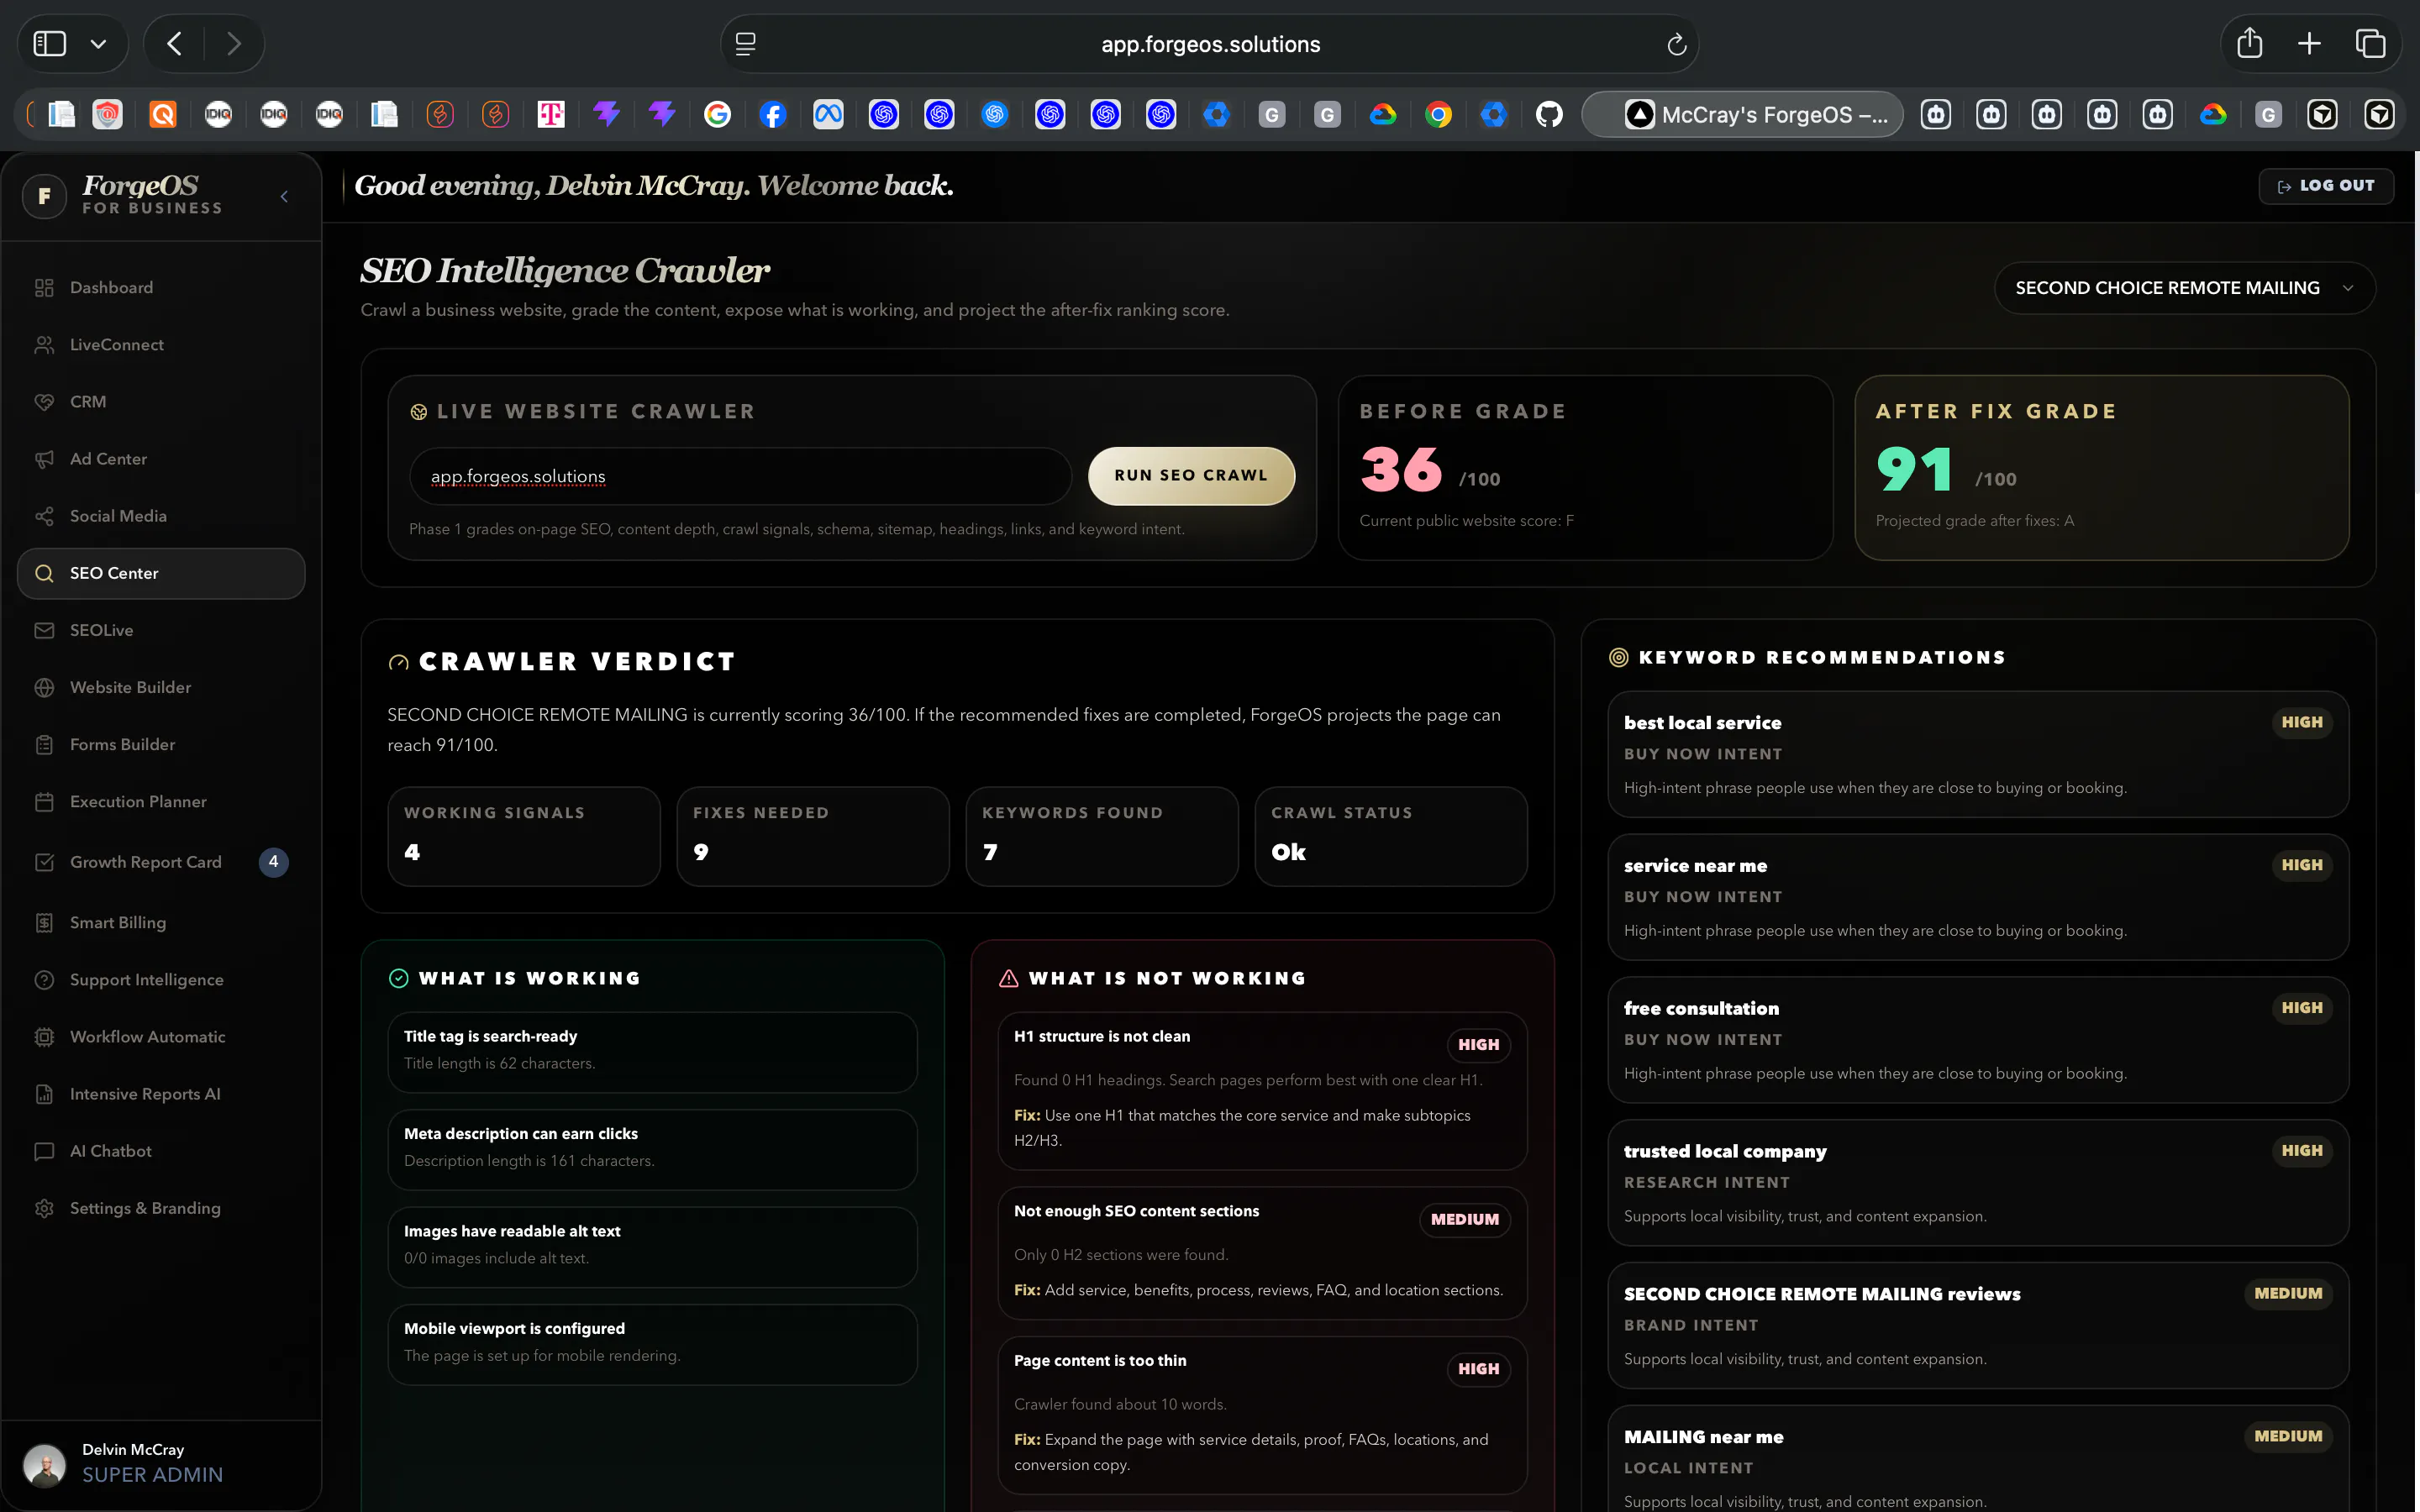Open Settings & Branding gear icon
Screen dimensions: 2420x1512
tap(44, 1208)
